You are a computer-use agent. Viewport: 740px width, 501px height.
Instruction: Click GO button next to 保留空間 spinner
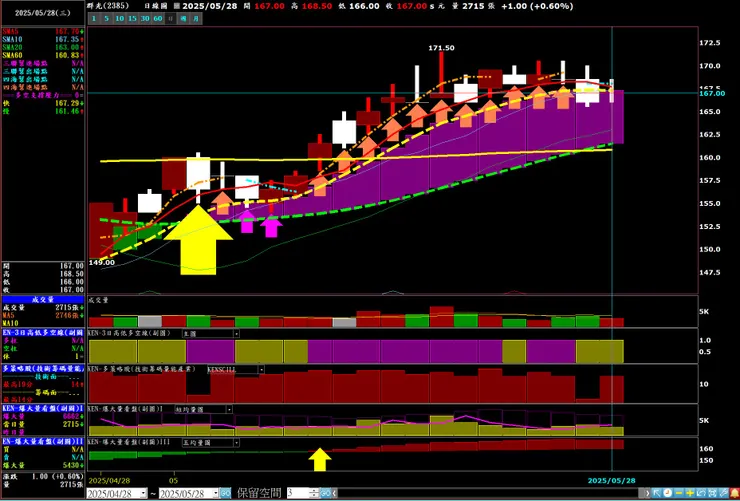tap(326, 493)
